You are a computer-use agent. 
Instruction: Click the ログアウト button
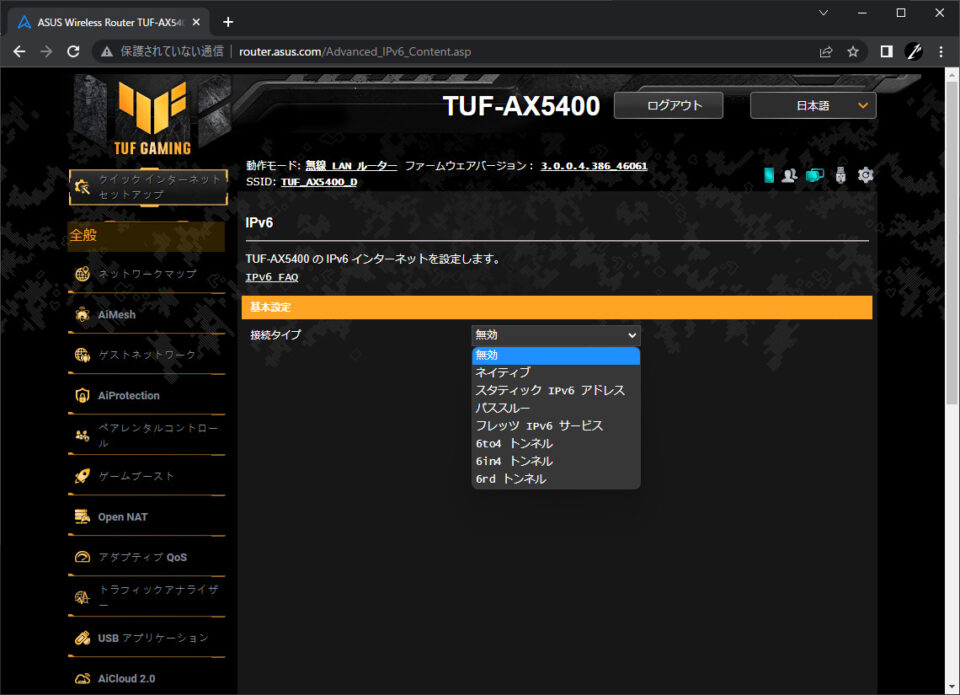point(669,105)
